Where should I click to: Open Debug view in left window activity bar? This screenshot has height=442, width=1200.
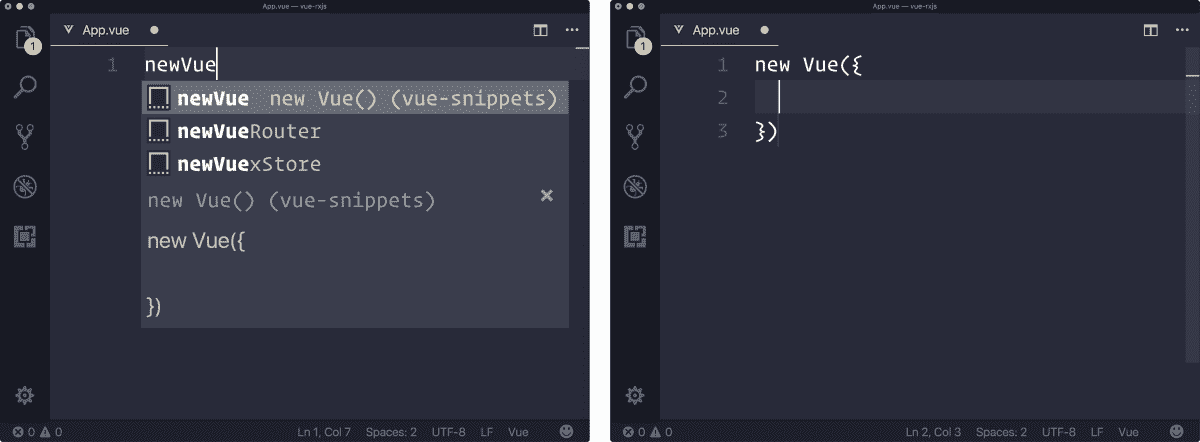[24, 186]
